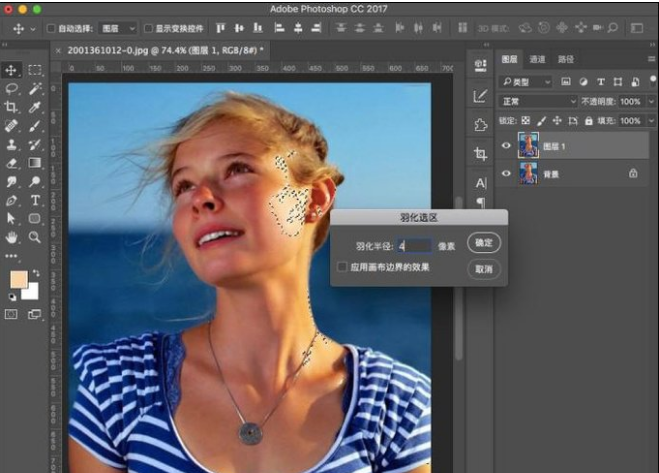The width and height of the screenshot is (659, 473).
Task: Select the Eraser tool
Action: pyautogui.click(x=12, y=163)
